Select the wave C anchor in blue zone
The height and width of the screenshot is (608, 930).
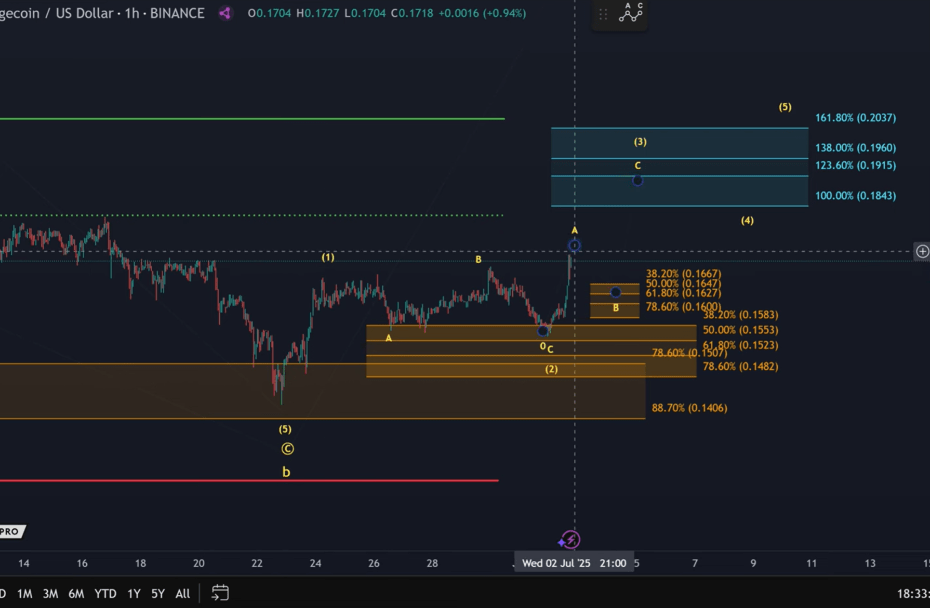638,180
